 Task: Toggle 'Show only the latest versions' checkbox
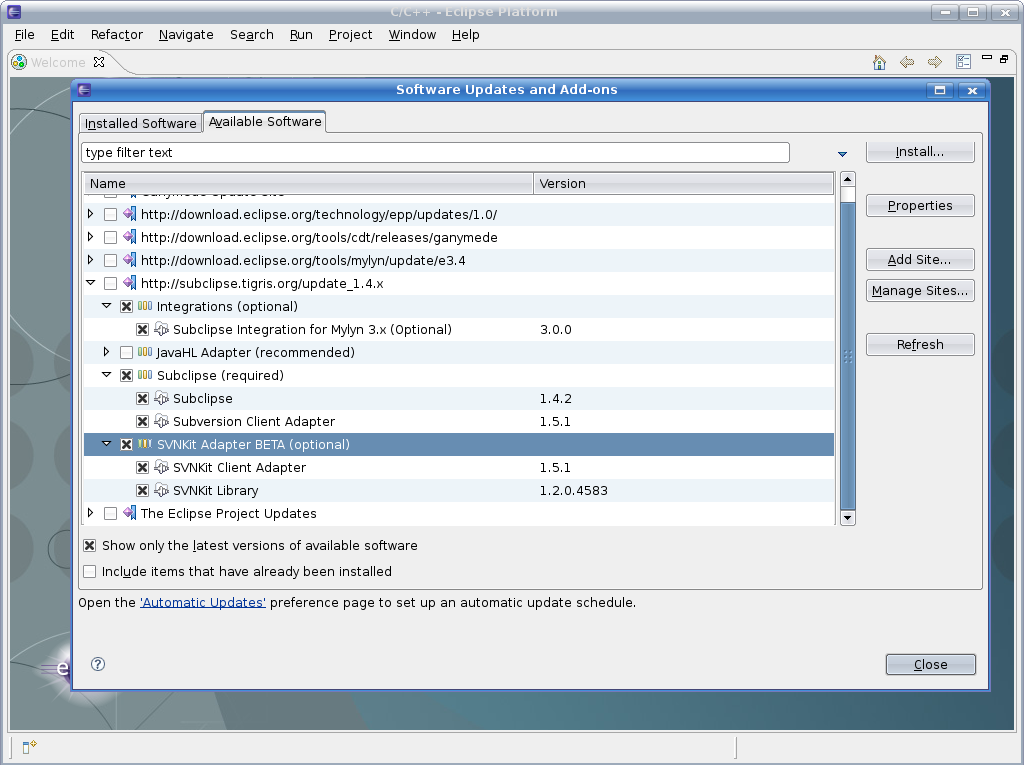[x=90, y=546]
